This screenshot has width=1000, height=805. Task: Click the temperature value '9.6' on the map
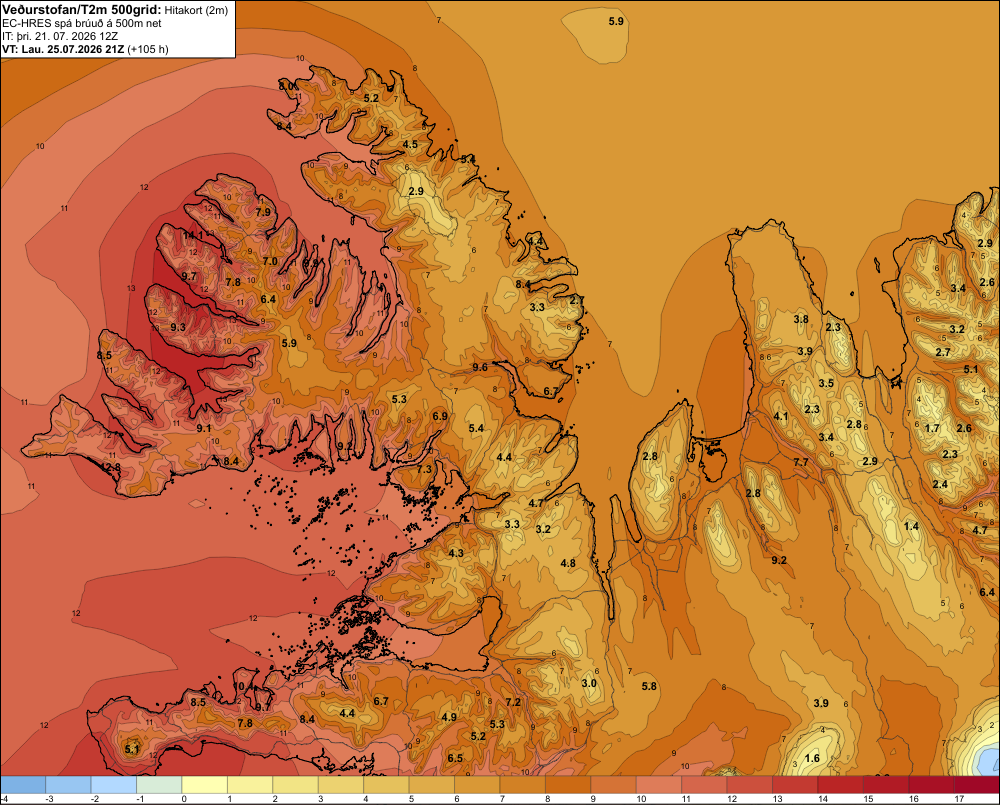point(480,367)
